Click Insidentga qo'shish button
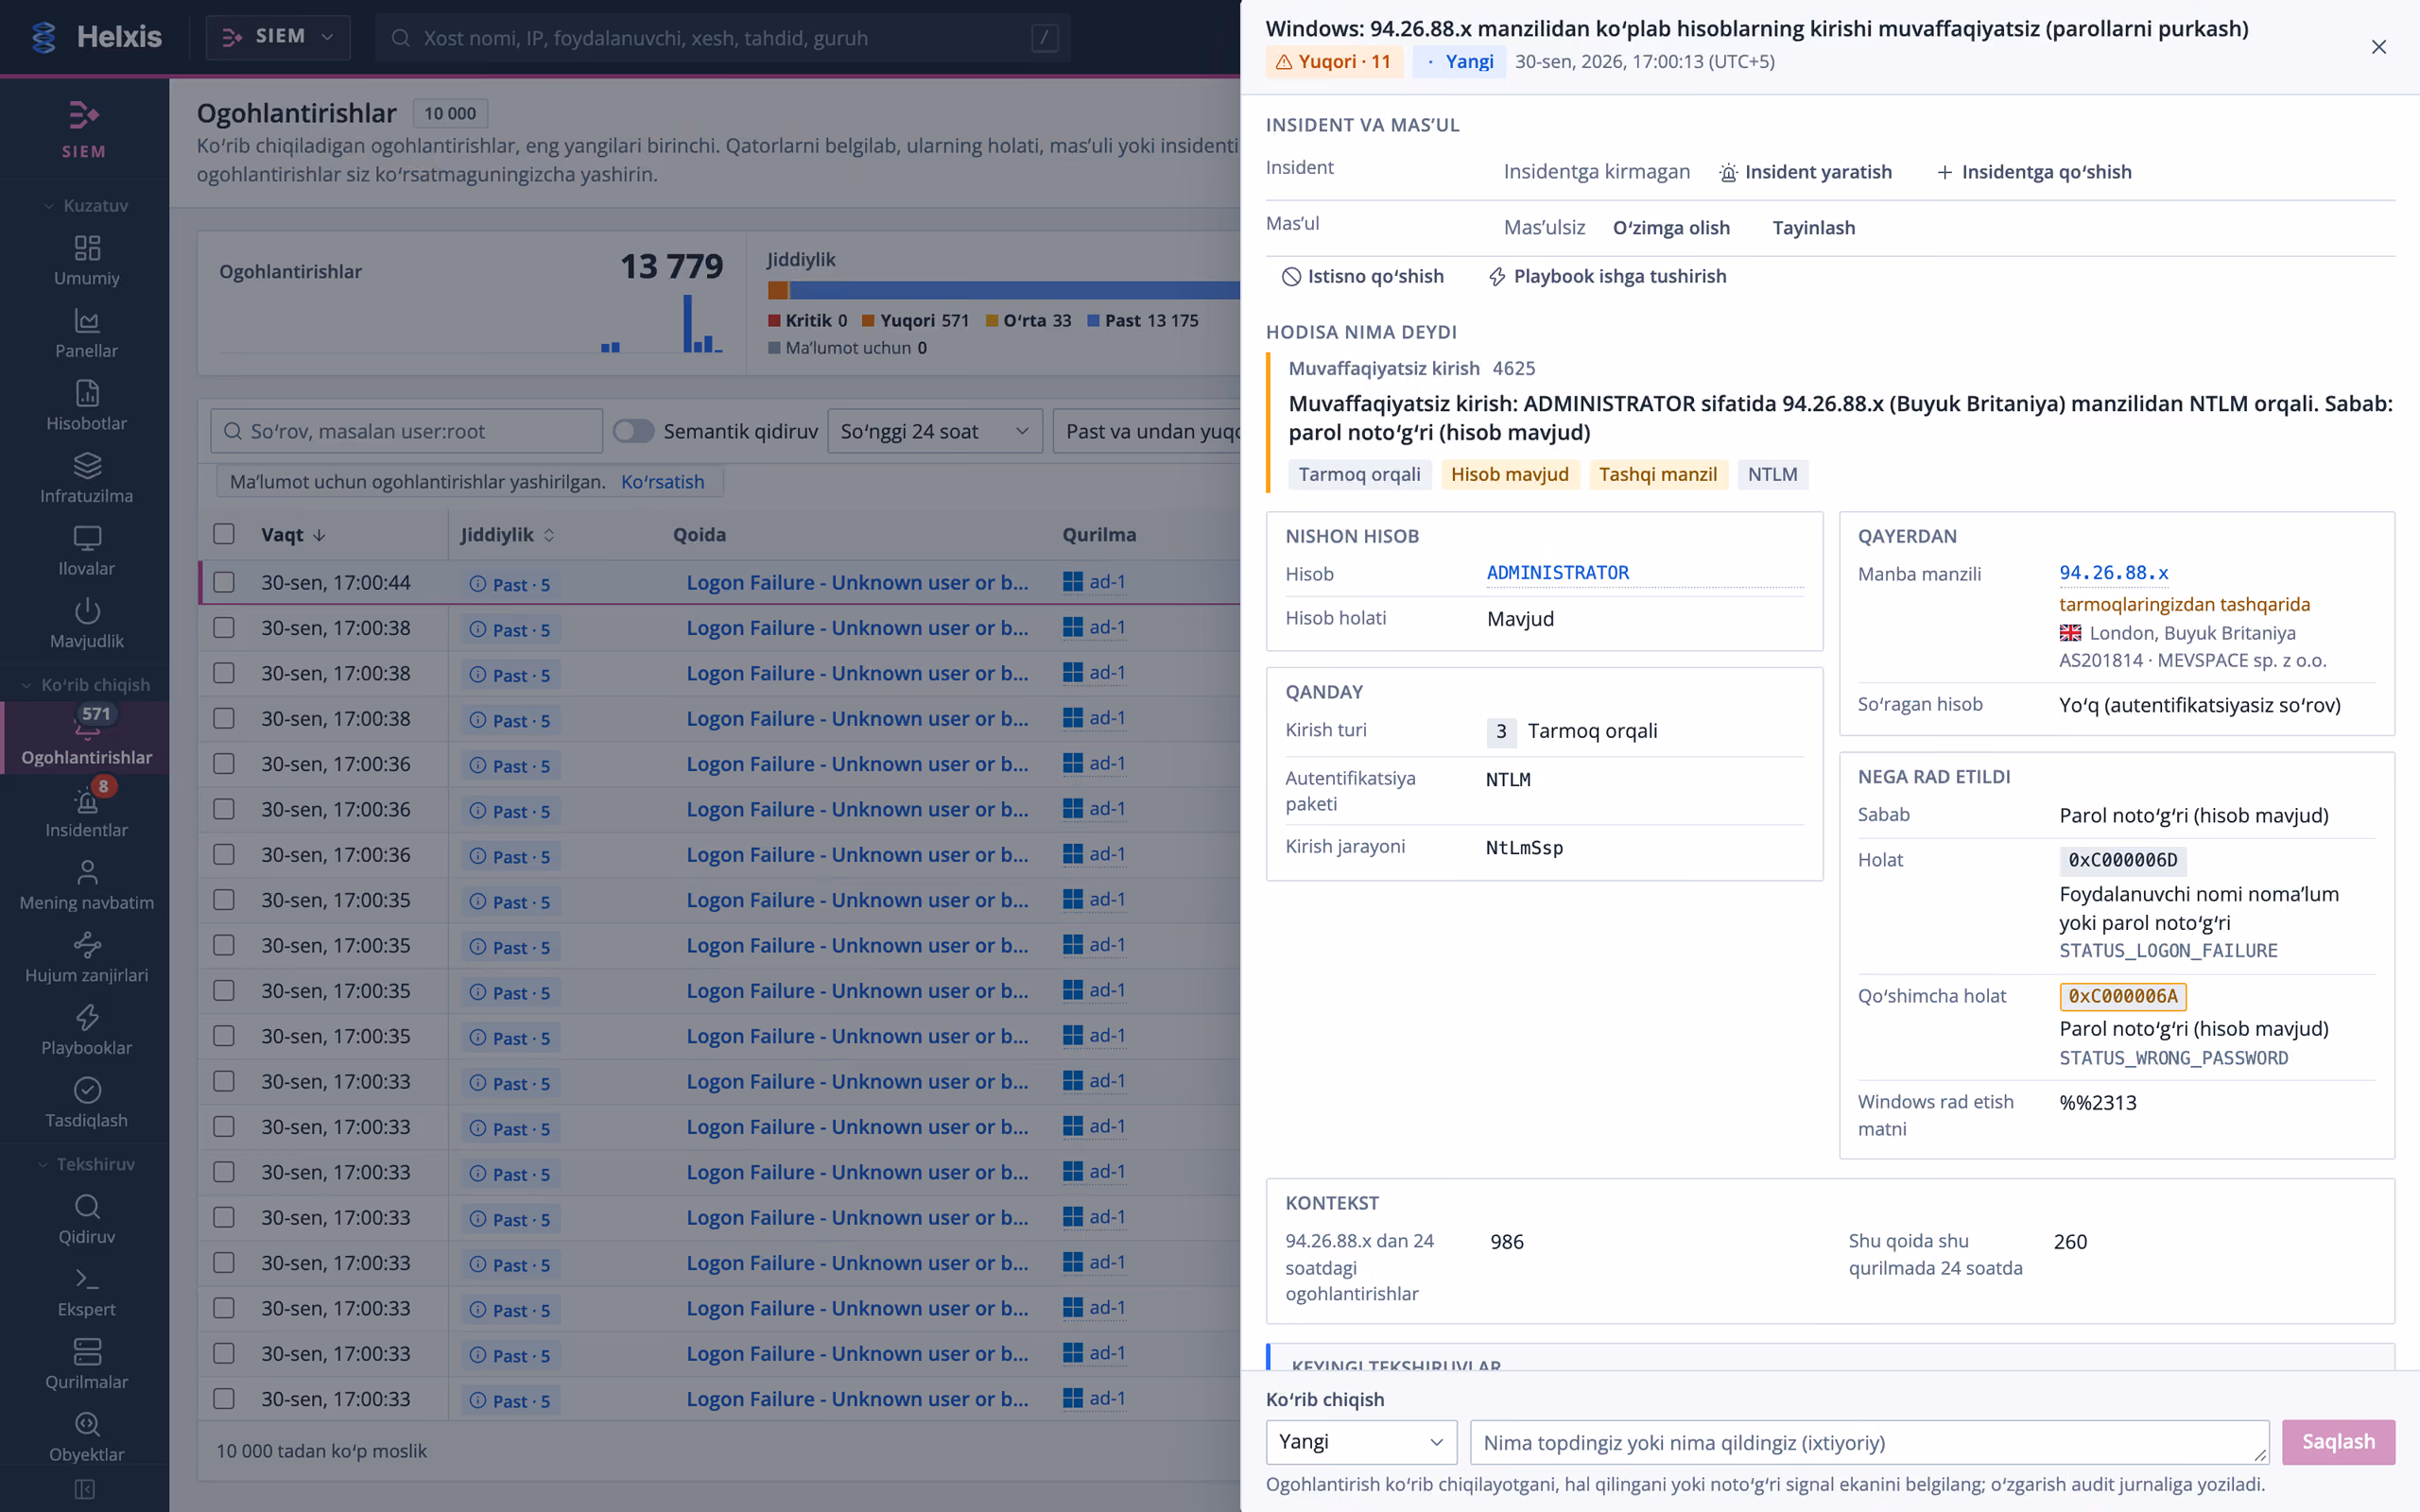Viewport: 2420px width, 1512px height. coord(2034,172)
